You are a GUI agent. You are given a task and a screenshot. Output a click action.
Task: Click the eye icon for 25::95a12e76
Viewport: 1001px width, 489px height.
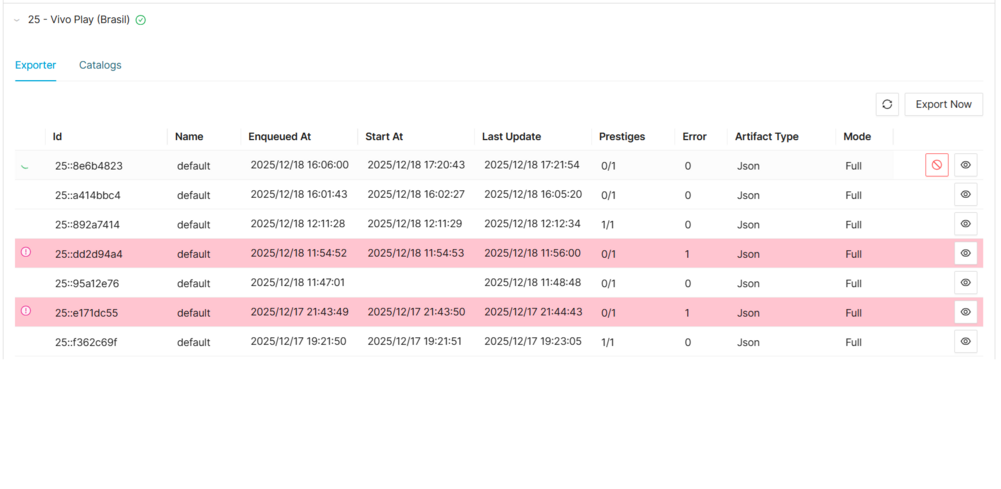965,283
